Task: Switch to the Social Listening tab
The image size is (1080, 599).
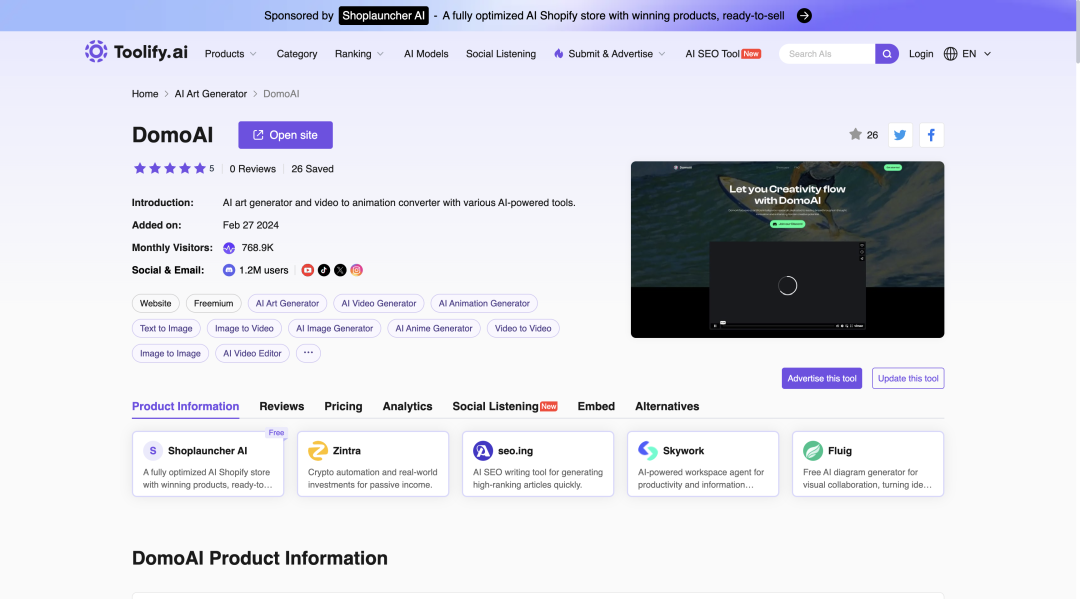Action: [504, 406]
